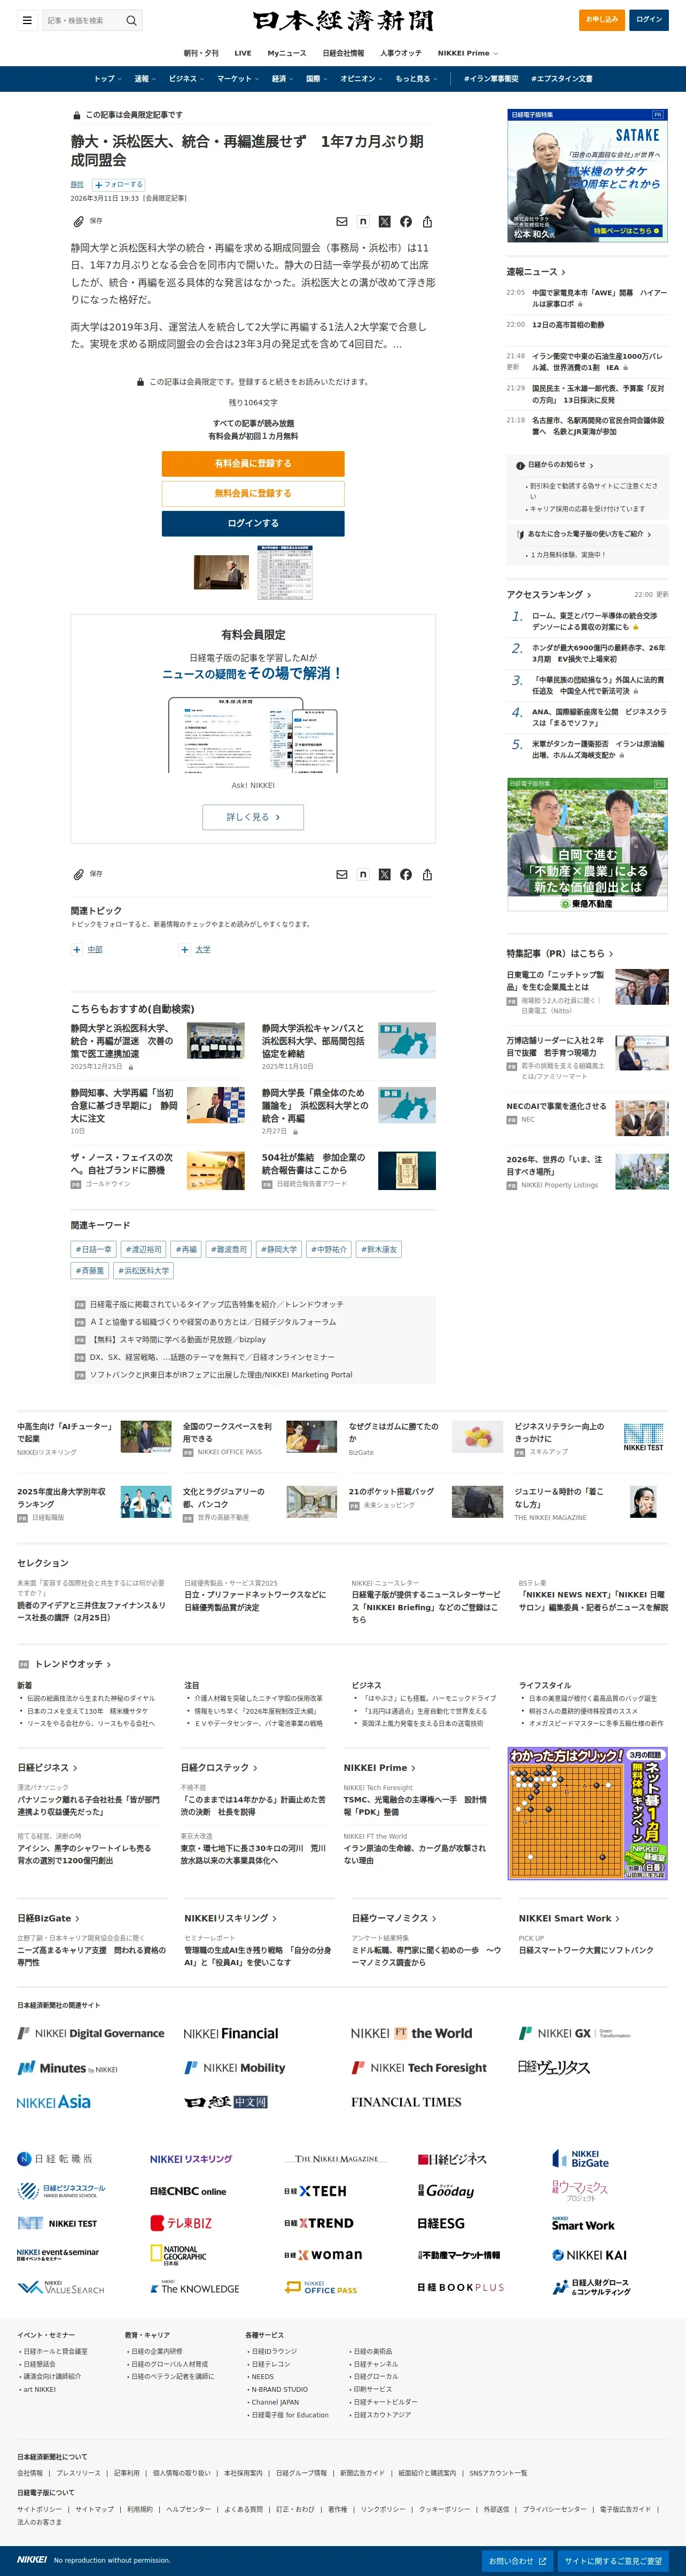686x2576 pixels.
Task: Open 日経会社情報 in the top menu
Action: tap(343, 53)
